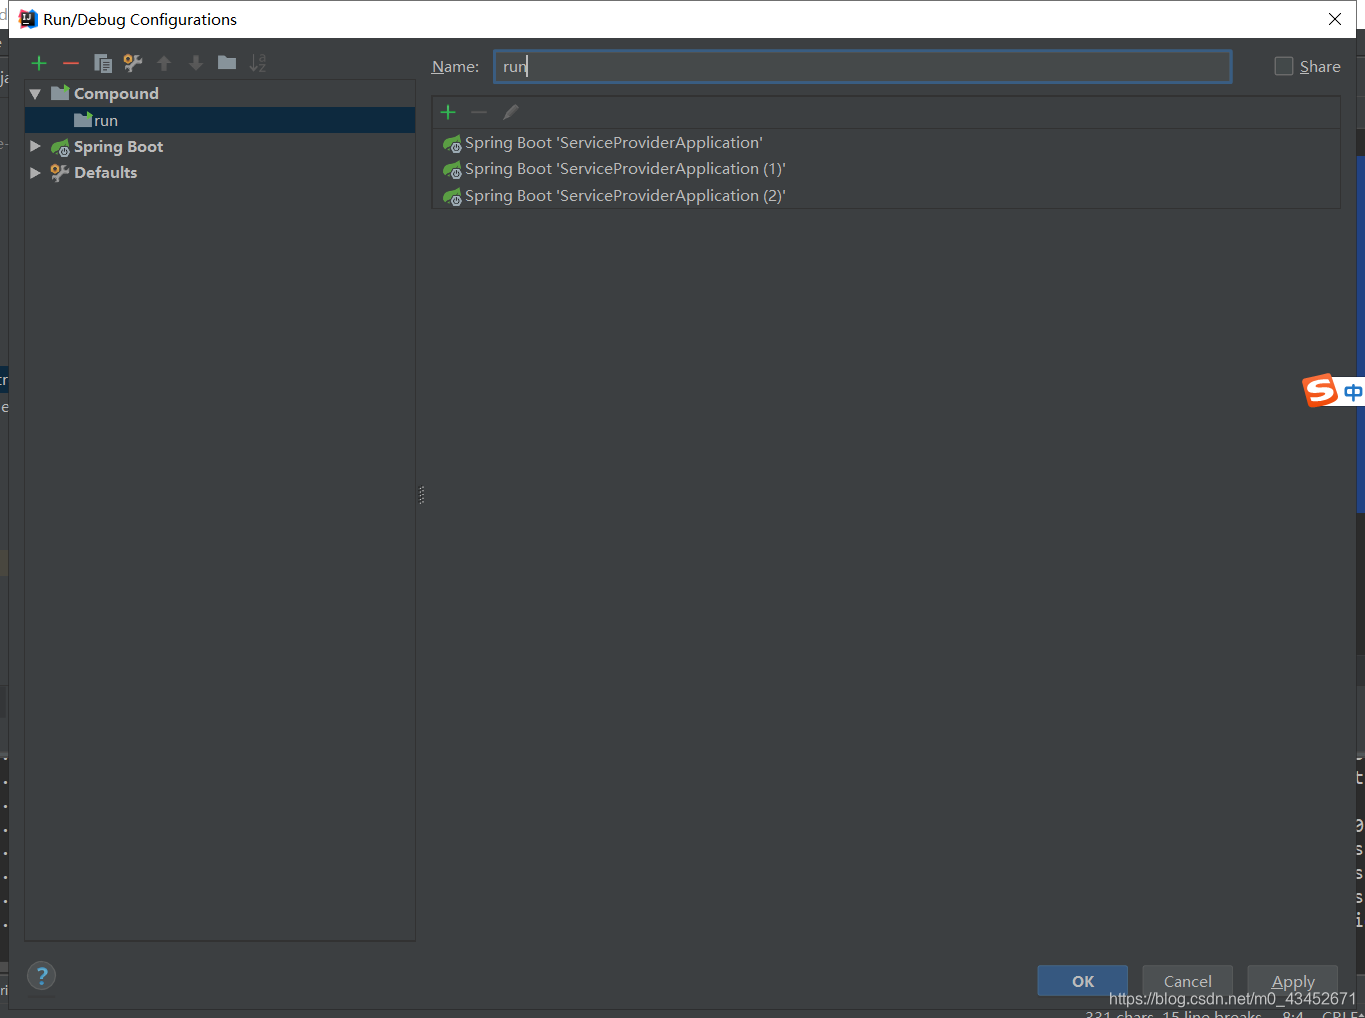Viewport: 1365px width, 1018px height.
Task: Expand the Spring Boot tree node
Action: (x=35, y=146)
